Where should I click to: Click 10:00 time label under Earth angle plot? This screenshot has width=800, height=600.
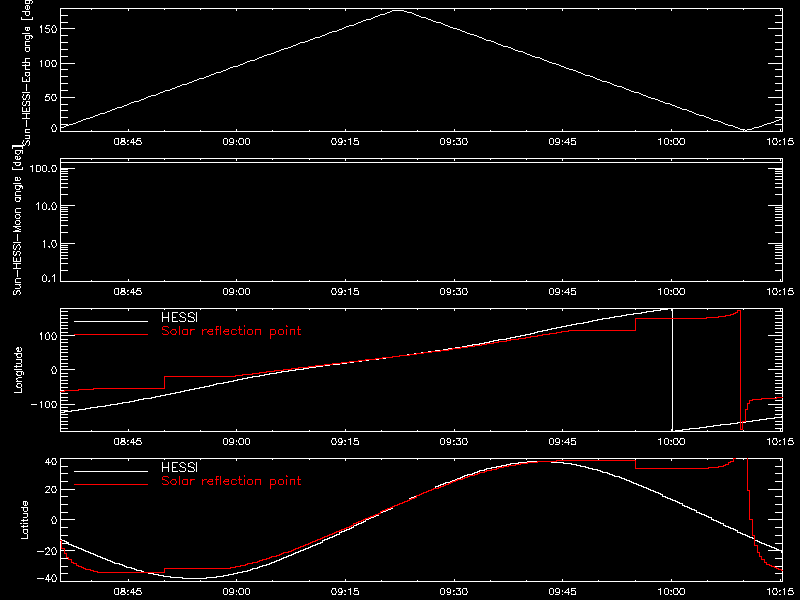[x=671, y=142]
